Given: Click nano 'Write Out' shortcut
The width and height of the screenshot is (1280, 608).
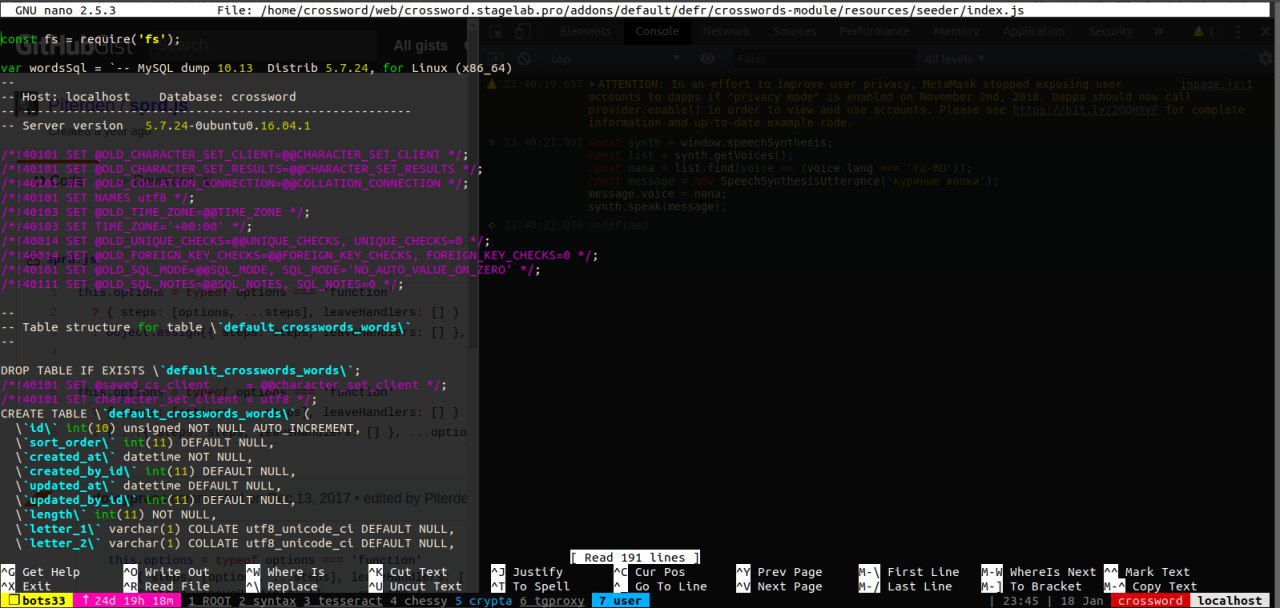Looking at the screenshot, I should pyautogui.click(x=167, y=572).
